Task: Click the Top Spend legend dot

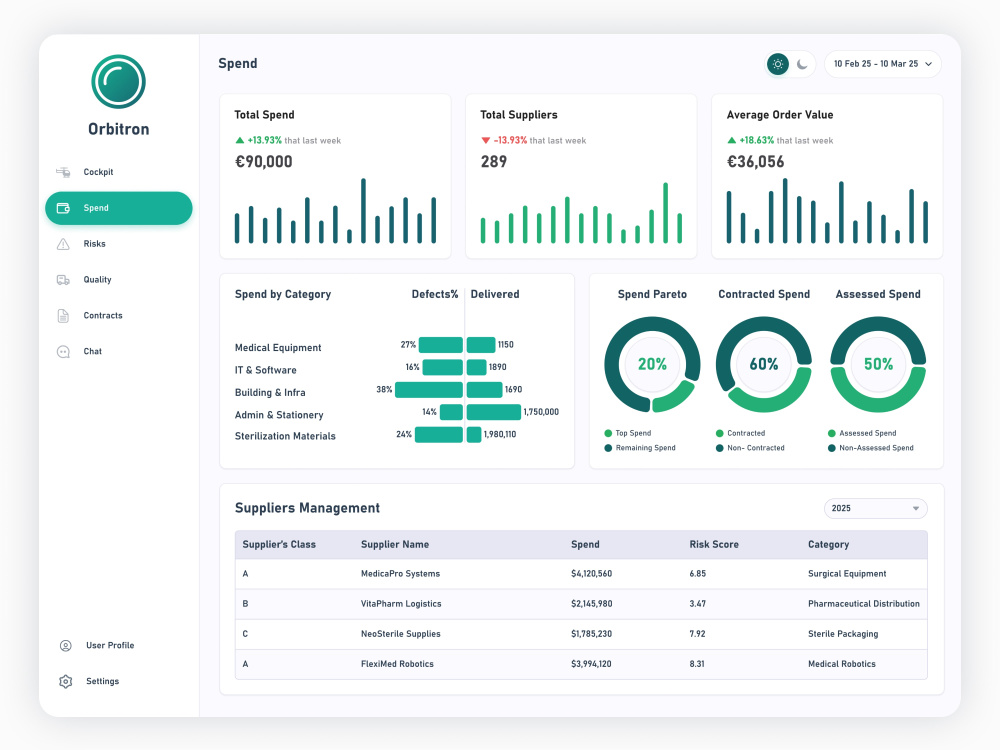Action: [608, 433]
